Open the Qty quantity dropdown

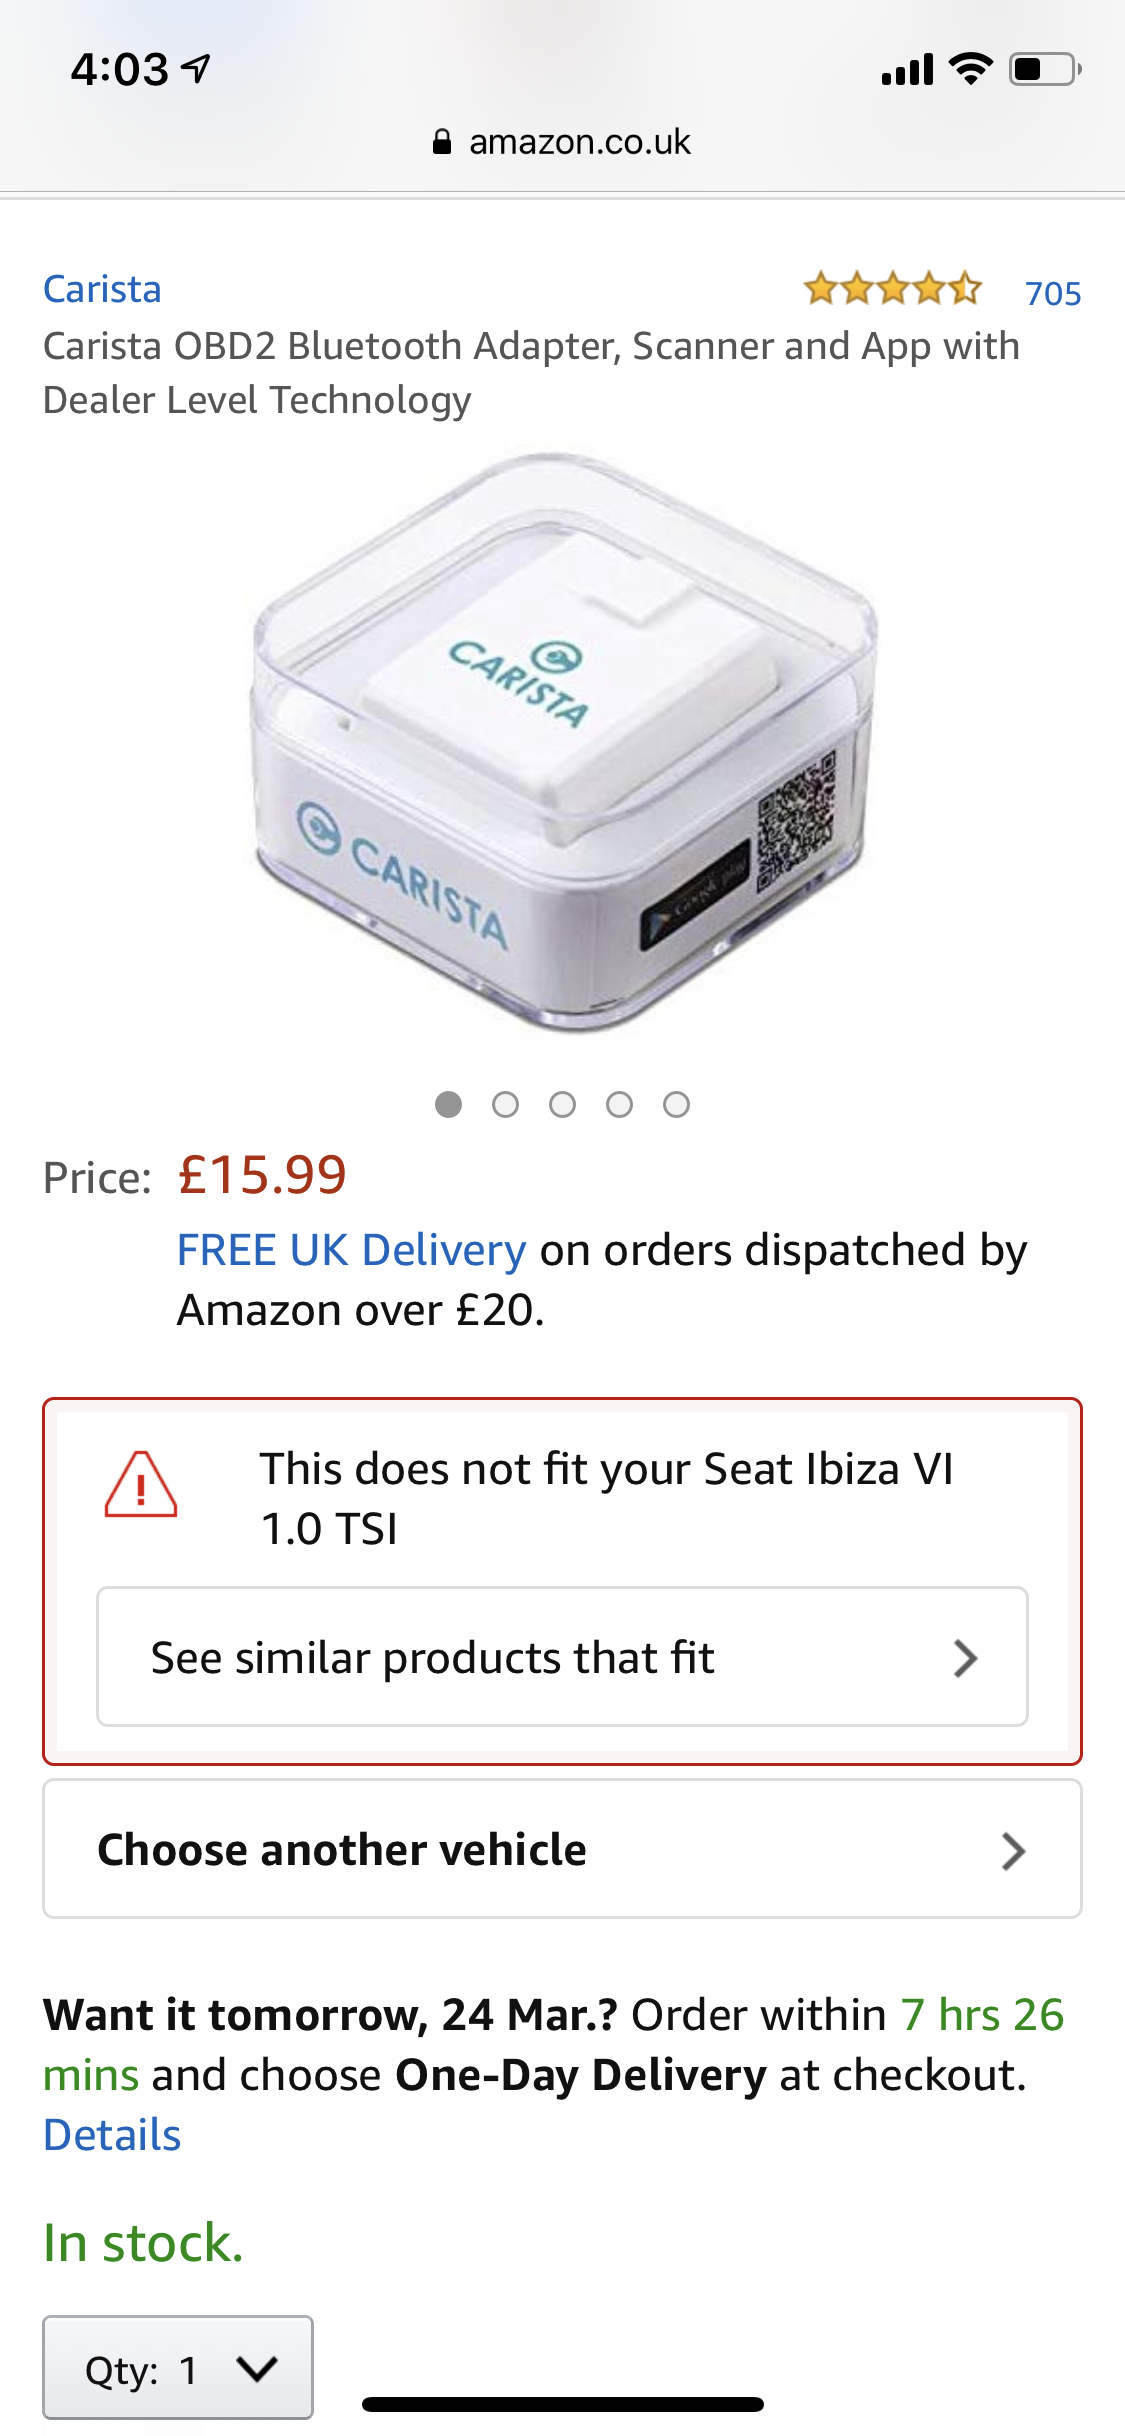(178, 2368)
